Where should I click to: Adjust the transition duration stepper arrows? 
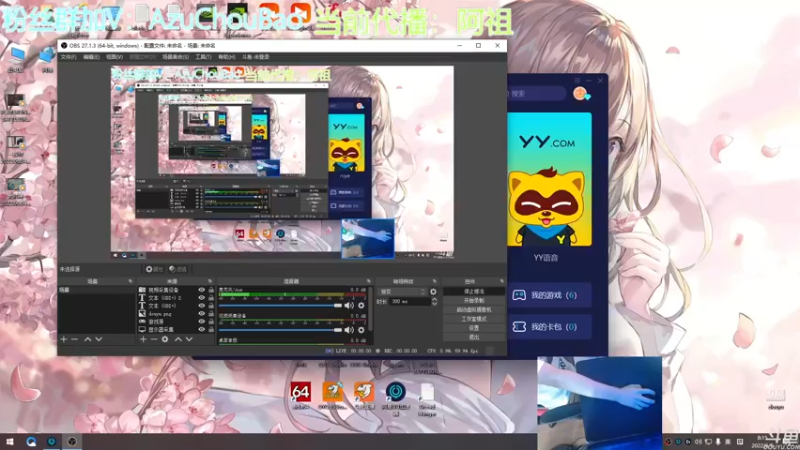point(434,302)
